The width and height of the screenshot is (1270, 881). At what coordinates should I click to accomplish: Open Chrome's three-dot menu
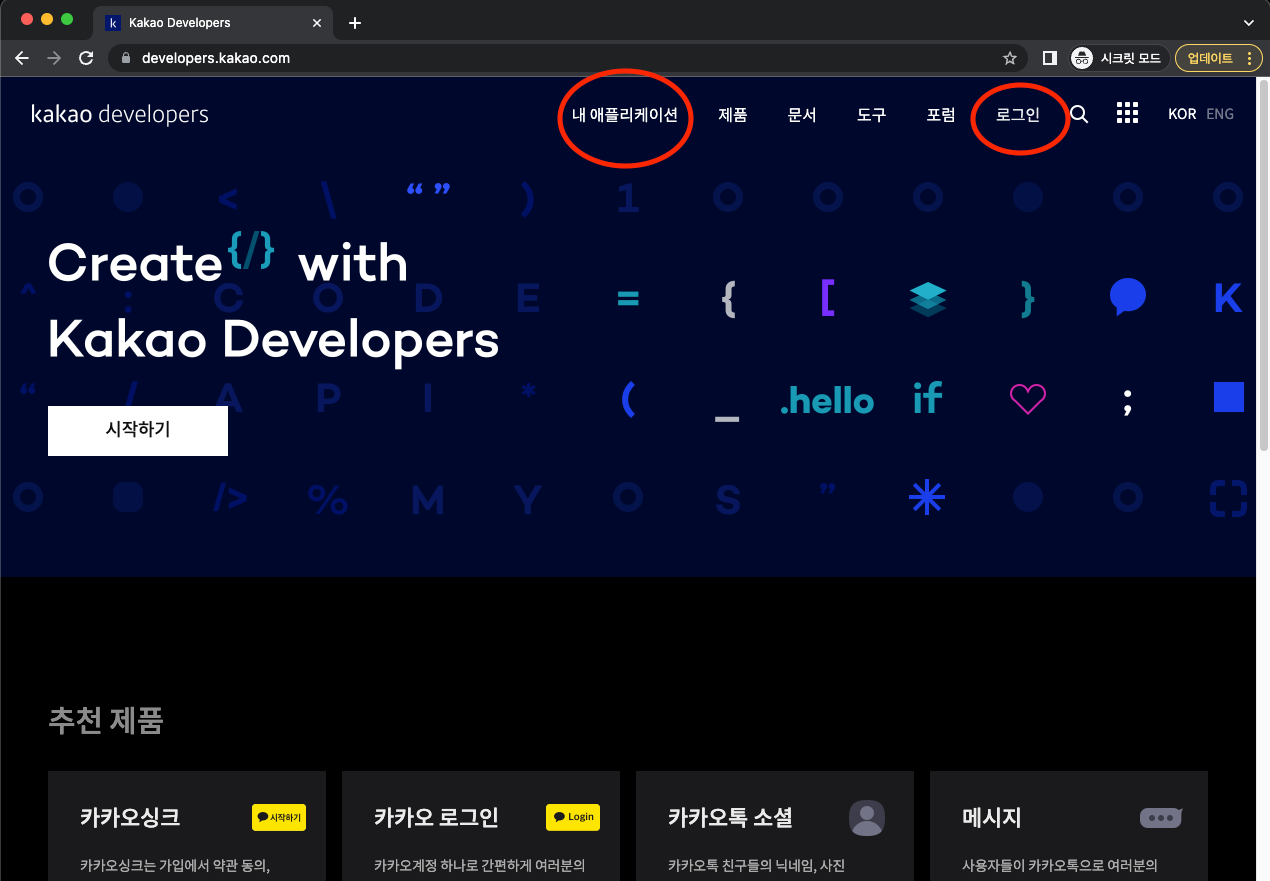click(1249, 58)
